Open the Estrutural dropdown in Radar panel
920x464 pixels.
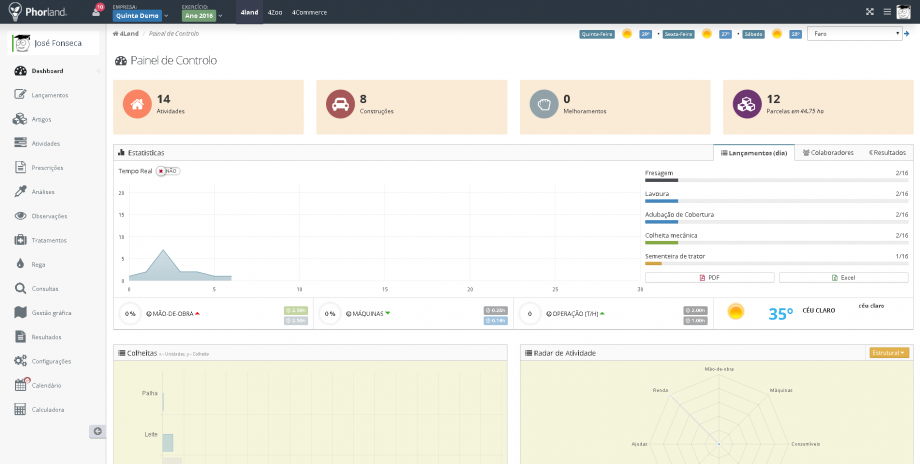[x=888, y=353]
